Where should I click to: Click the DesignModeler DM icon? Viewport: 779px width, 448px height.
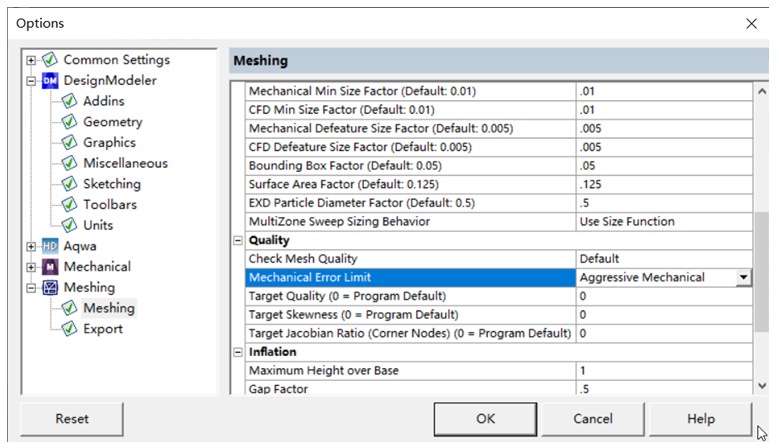click(50, 80)
